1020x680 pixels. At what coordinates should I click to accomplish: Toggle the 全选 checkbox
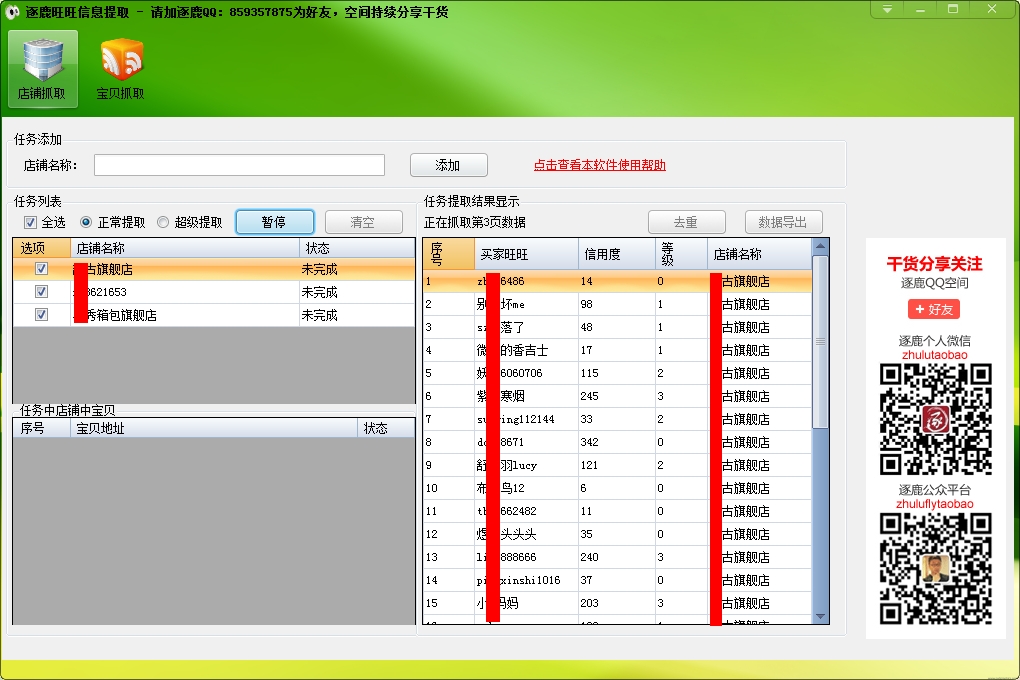pyautogui.click(x=31, y=223)
